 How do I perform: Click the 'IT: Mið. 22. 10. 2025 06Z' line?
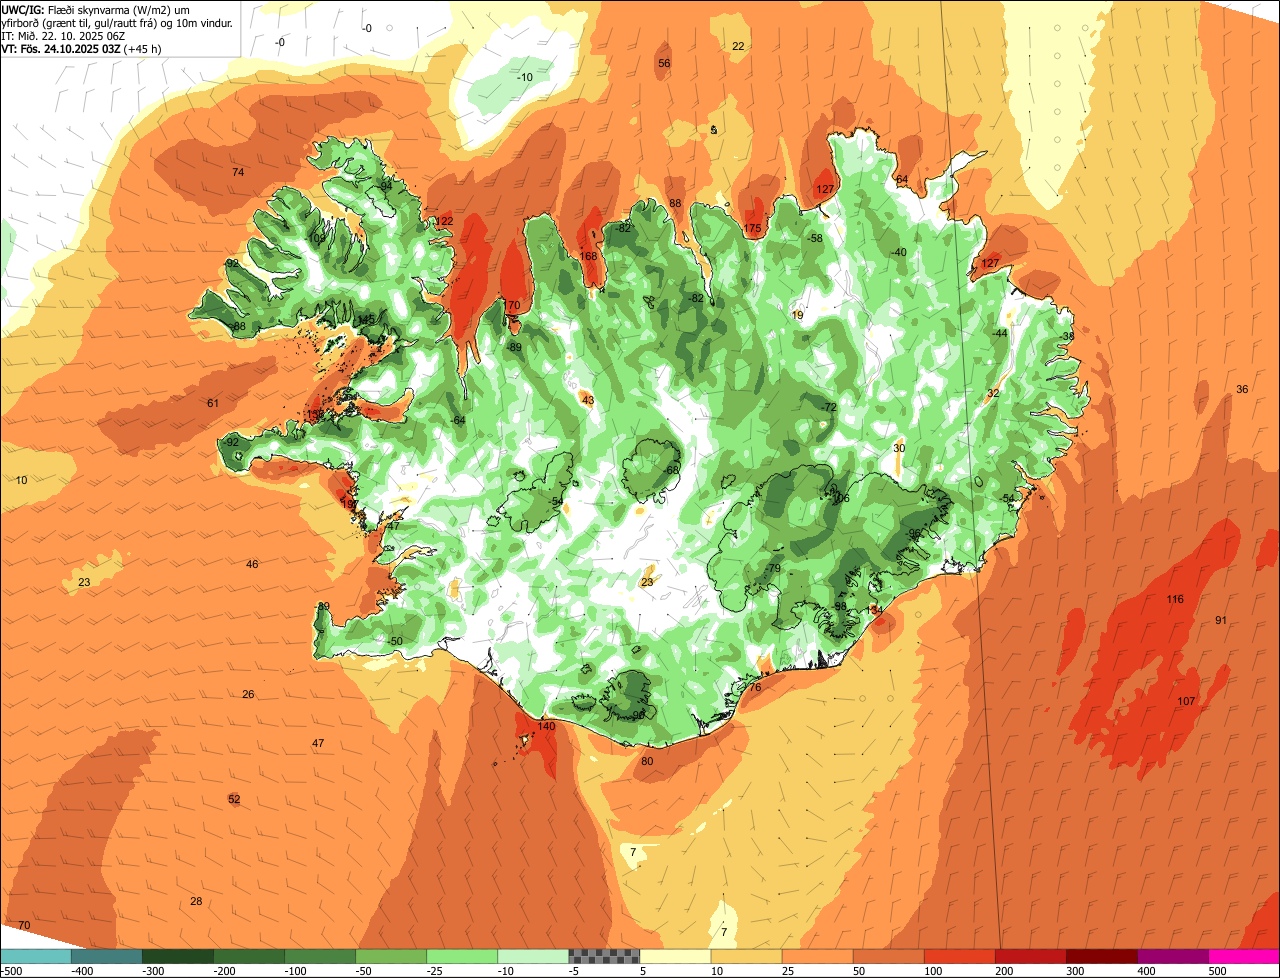pos(63,35)
